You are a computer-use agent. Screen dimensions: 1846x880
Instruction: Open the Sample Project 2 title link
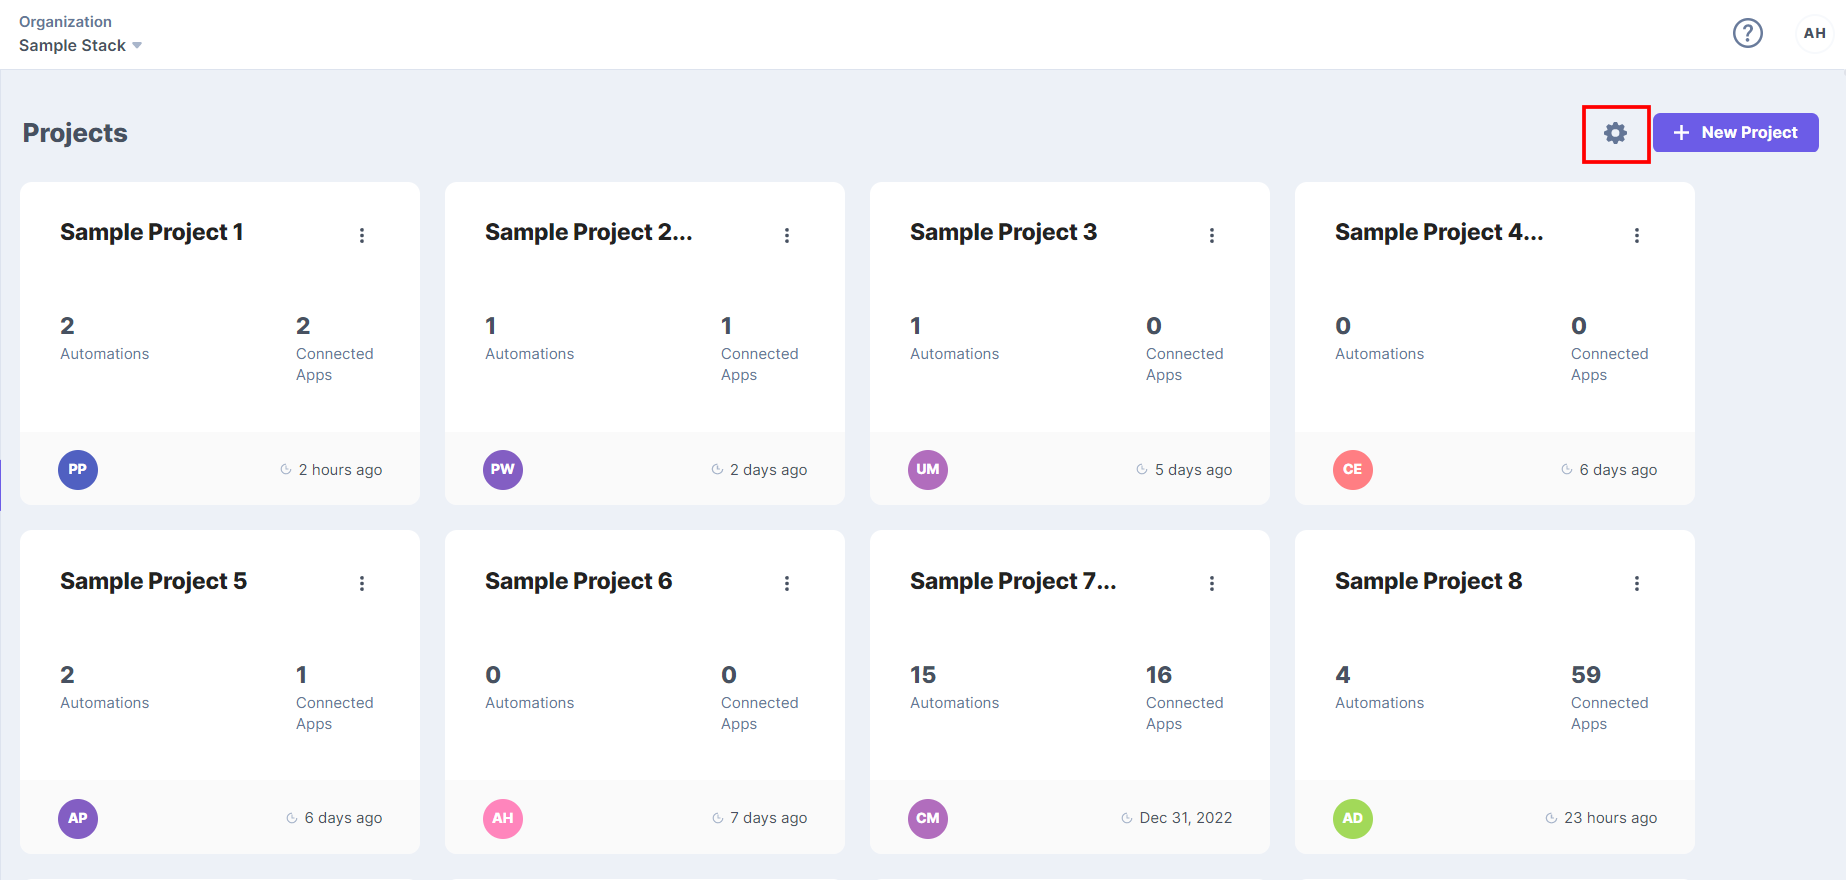pos(588,232)
